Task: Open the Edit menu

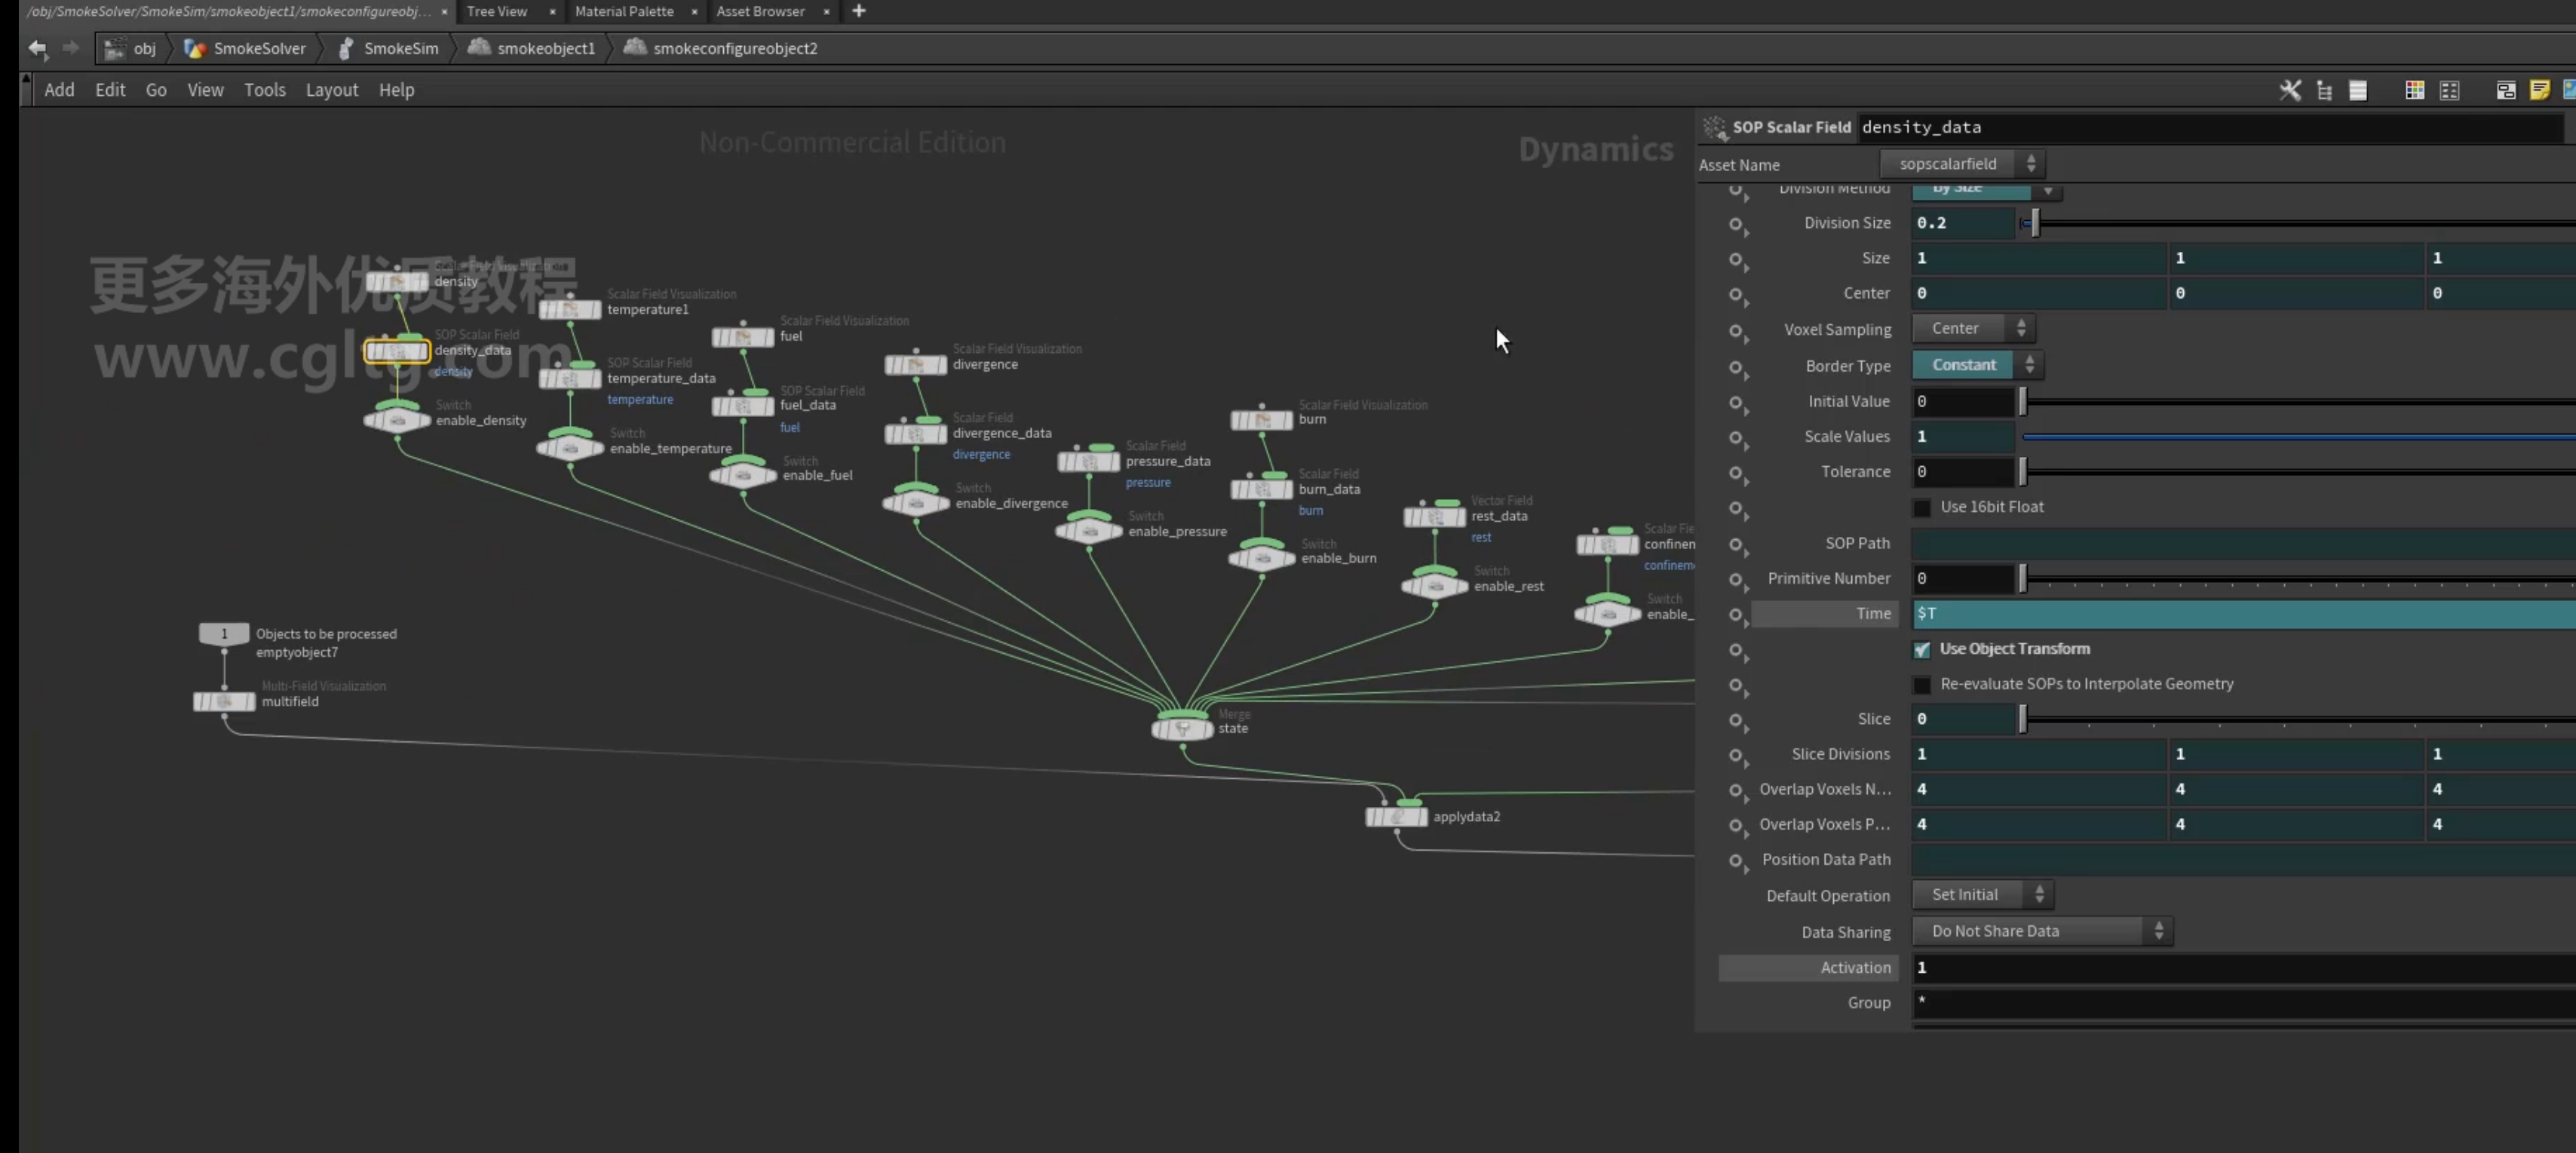Action: tap(110, 90)
